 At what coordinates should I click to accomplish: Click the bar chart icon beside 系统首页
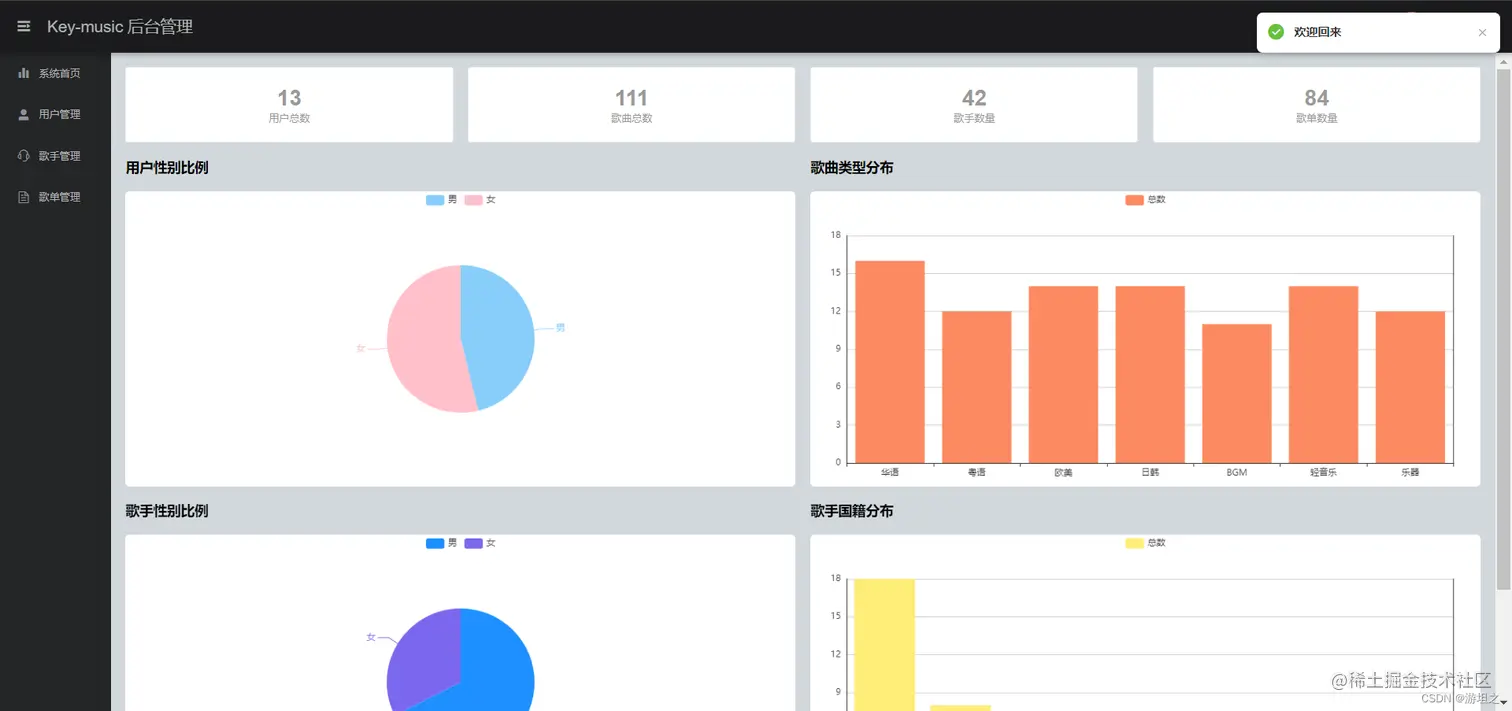24,73
